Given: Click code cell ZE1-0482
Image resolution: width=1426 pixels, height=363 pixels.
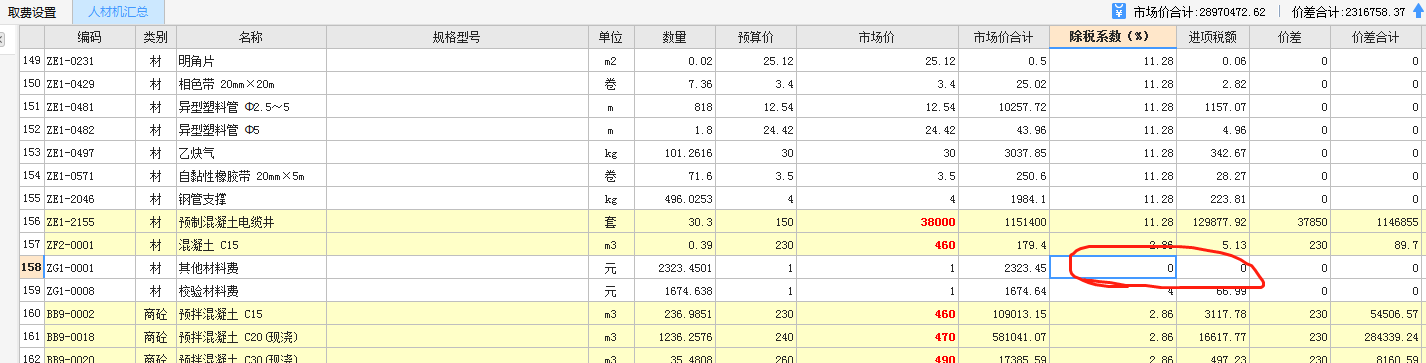Looking at the screenshot, I should tap(89, 130).
